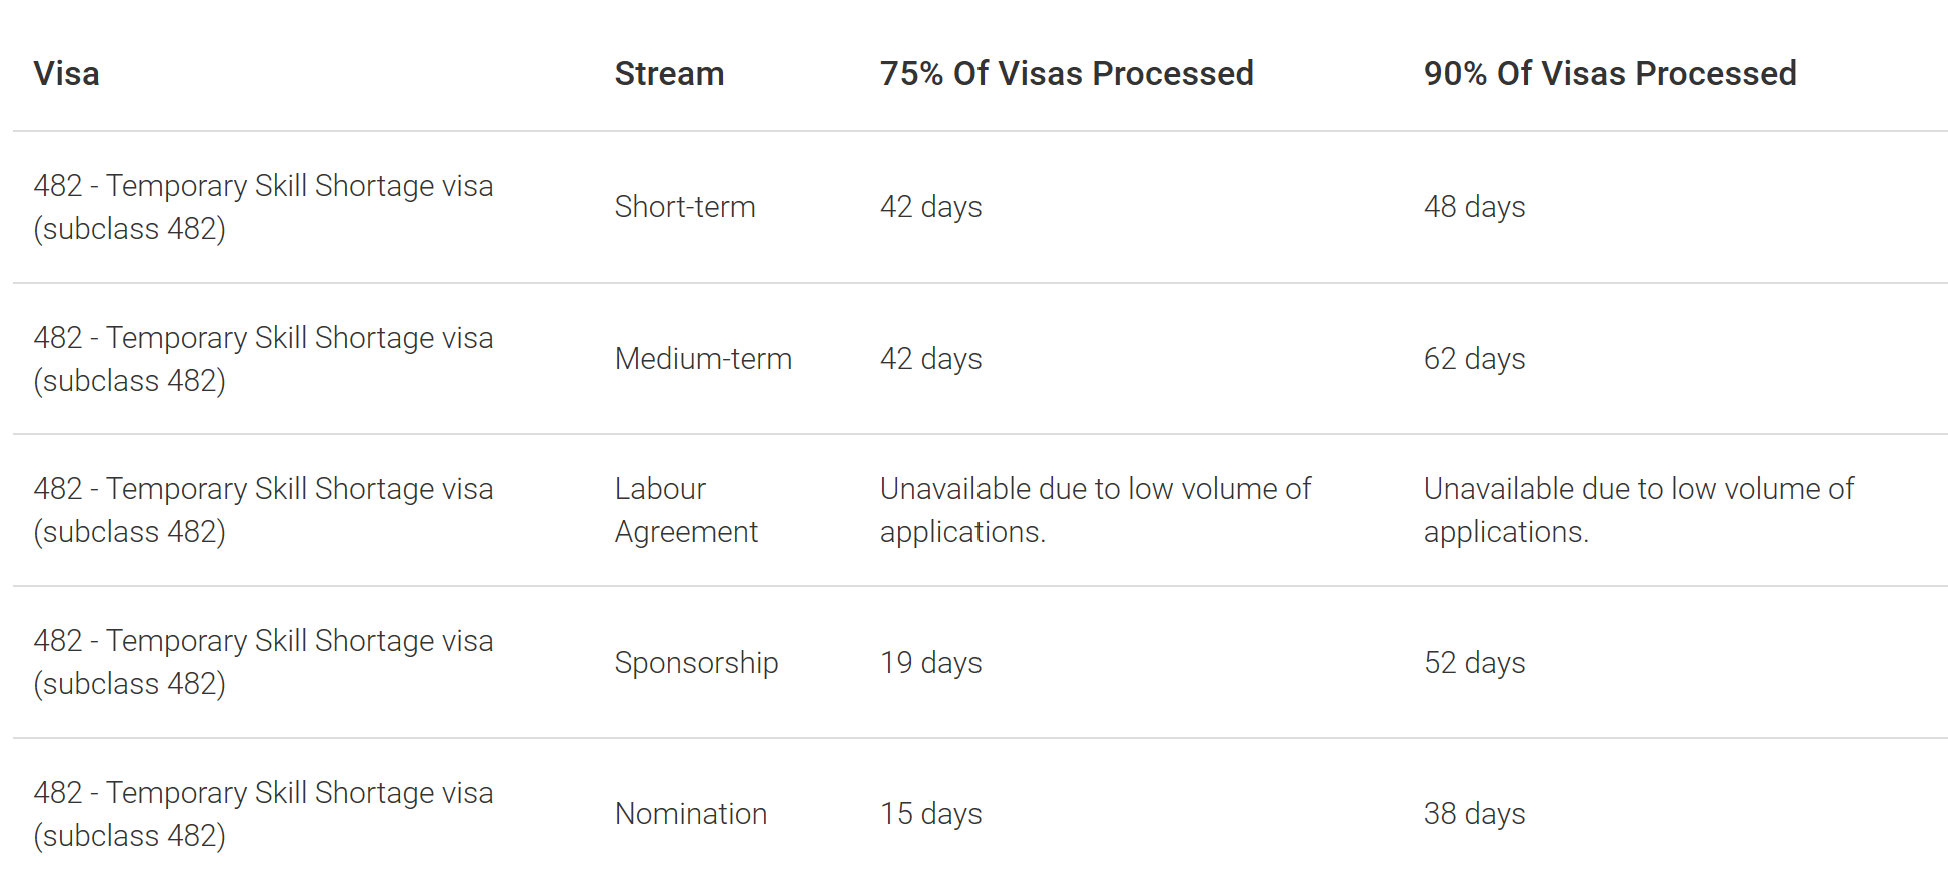Select the "75% Of Visas Processed" header
The width and height of the screenshot is (1948, 884).
coord(1066,74)
